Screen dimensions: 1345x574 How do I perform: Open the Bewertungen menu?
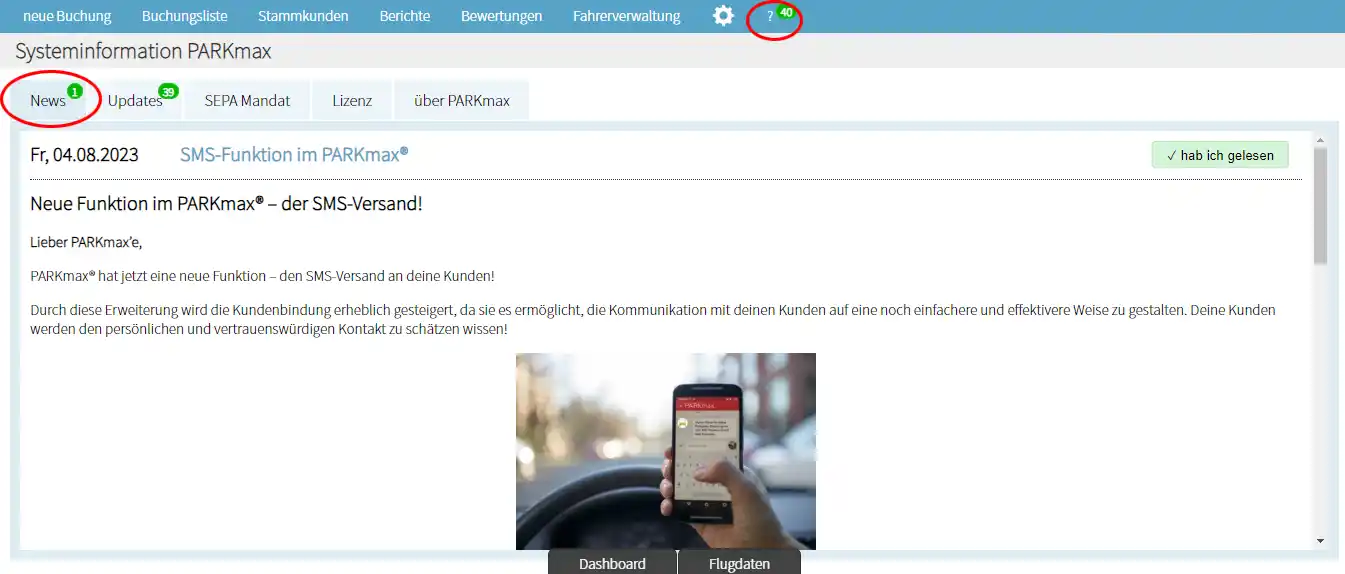(x=502, y=16)
